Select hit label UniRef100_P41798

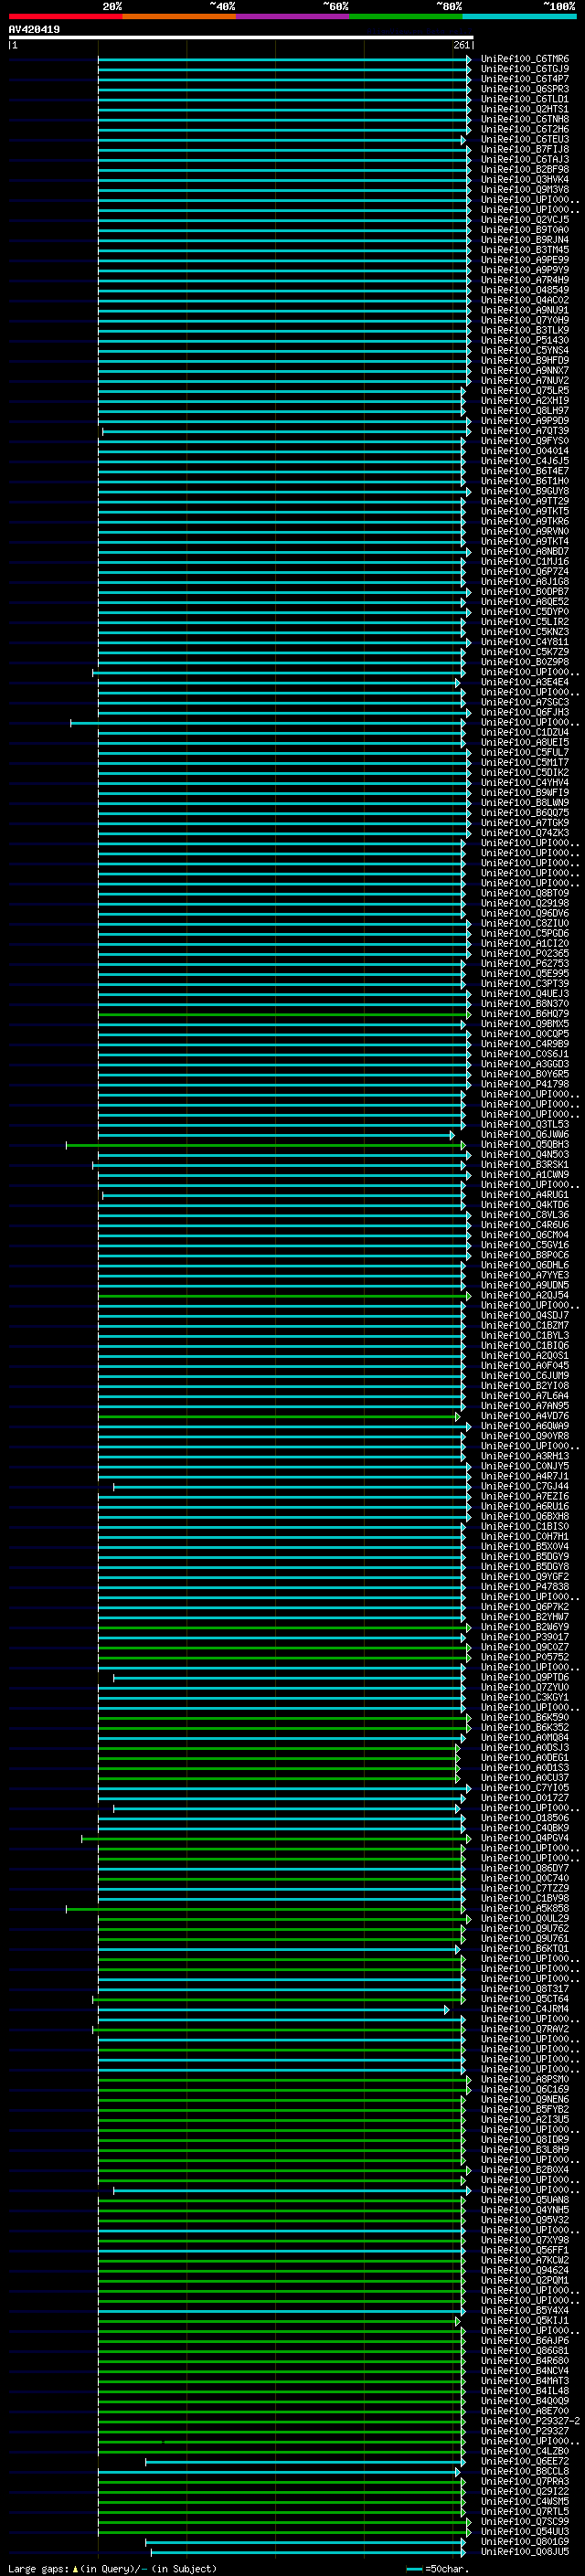525,1084
